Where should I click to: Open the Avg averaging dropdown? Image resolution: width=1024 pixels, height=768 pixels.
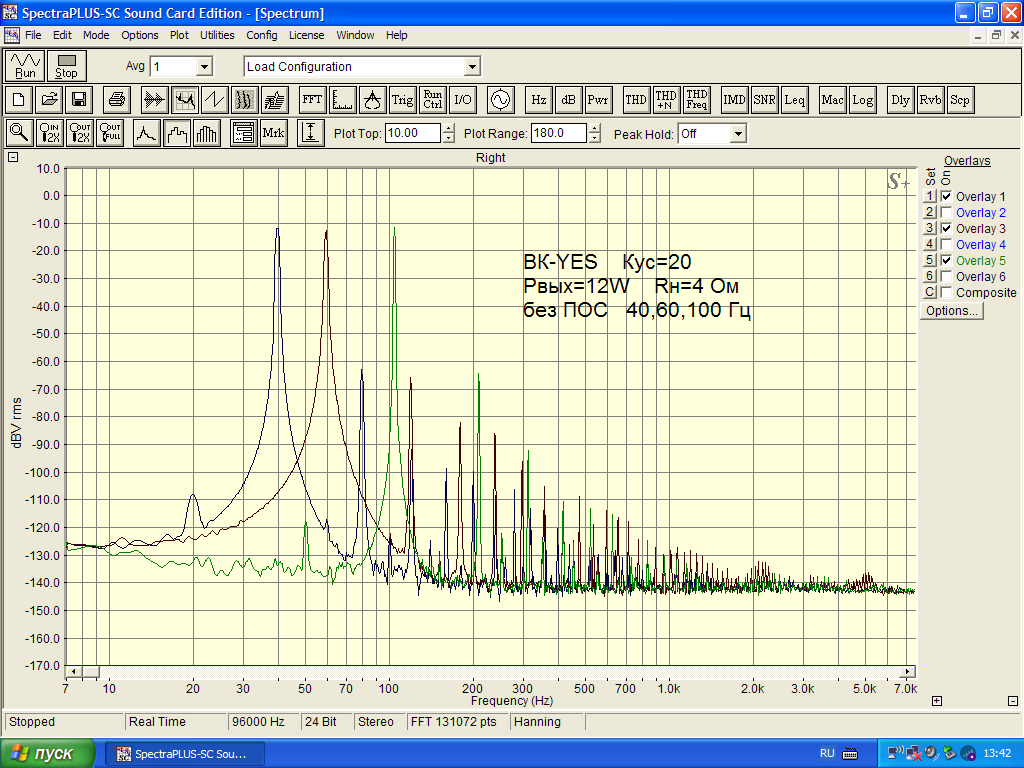coord(204,67)
